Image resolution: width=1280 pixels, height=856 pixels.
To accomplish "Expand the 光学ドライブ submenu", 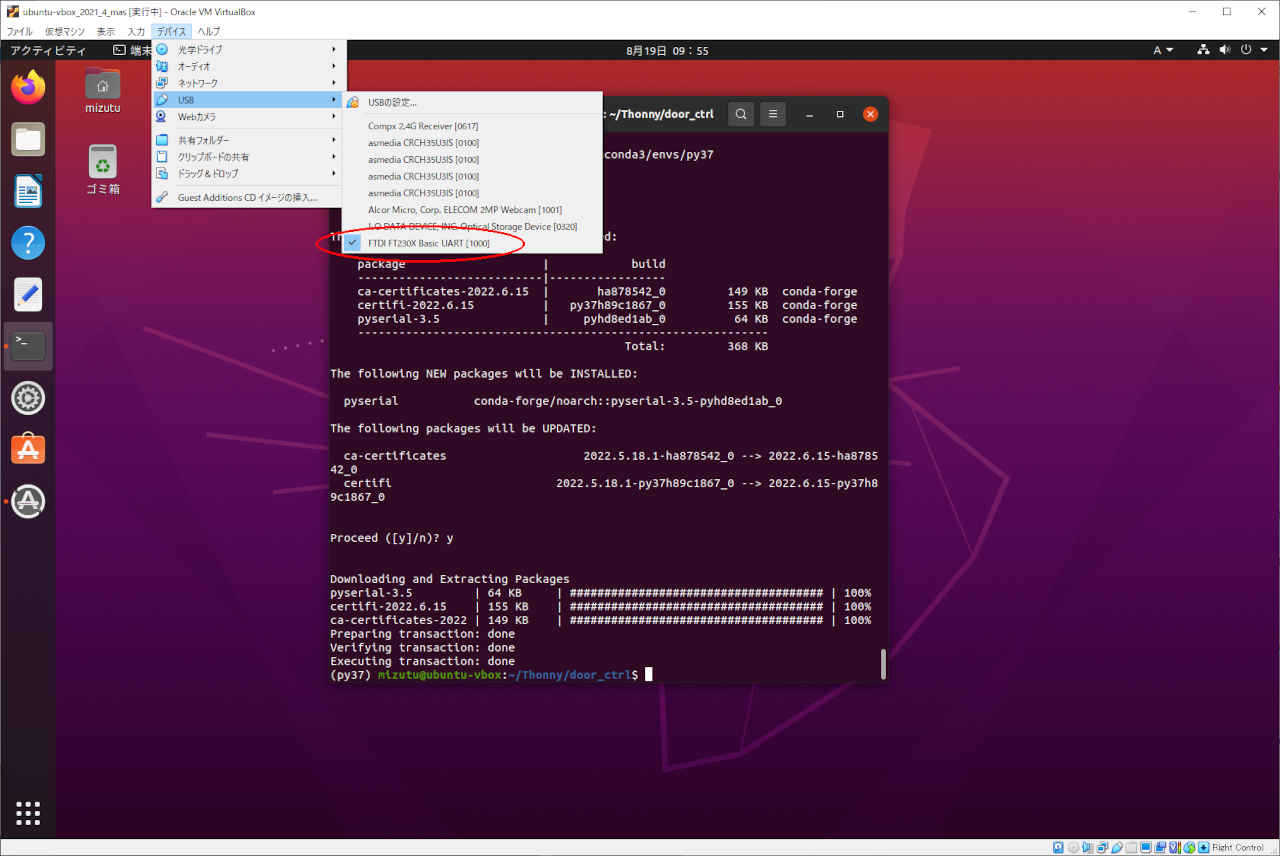I will 248,49.
